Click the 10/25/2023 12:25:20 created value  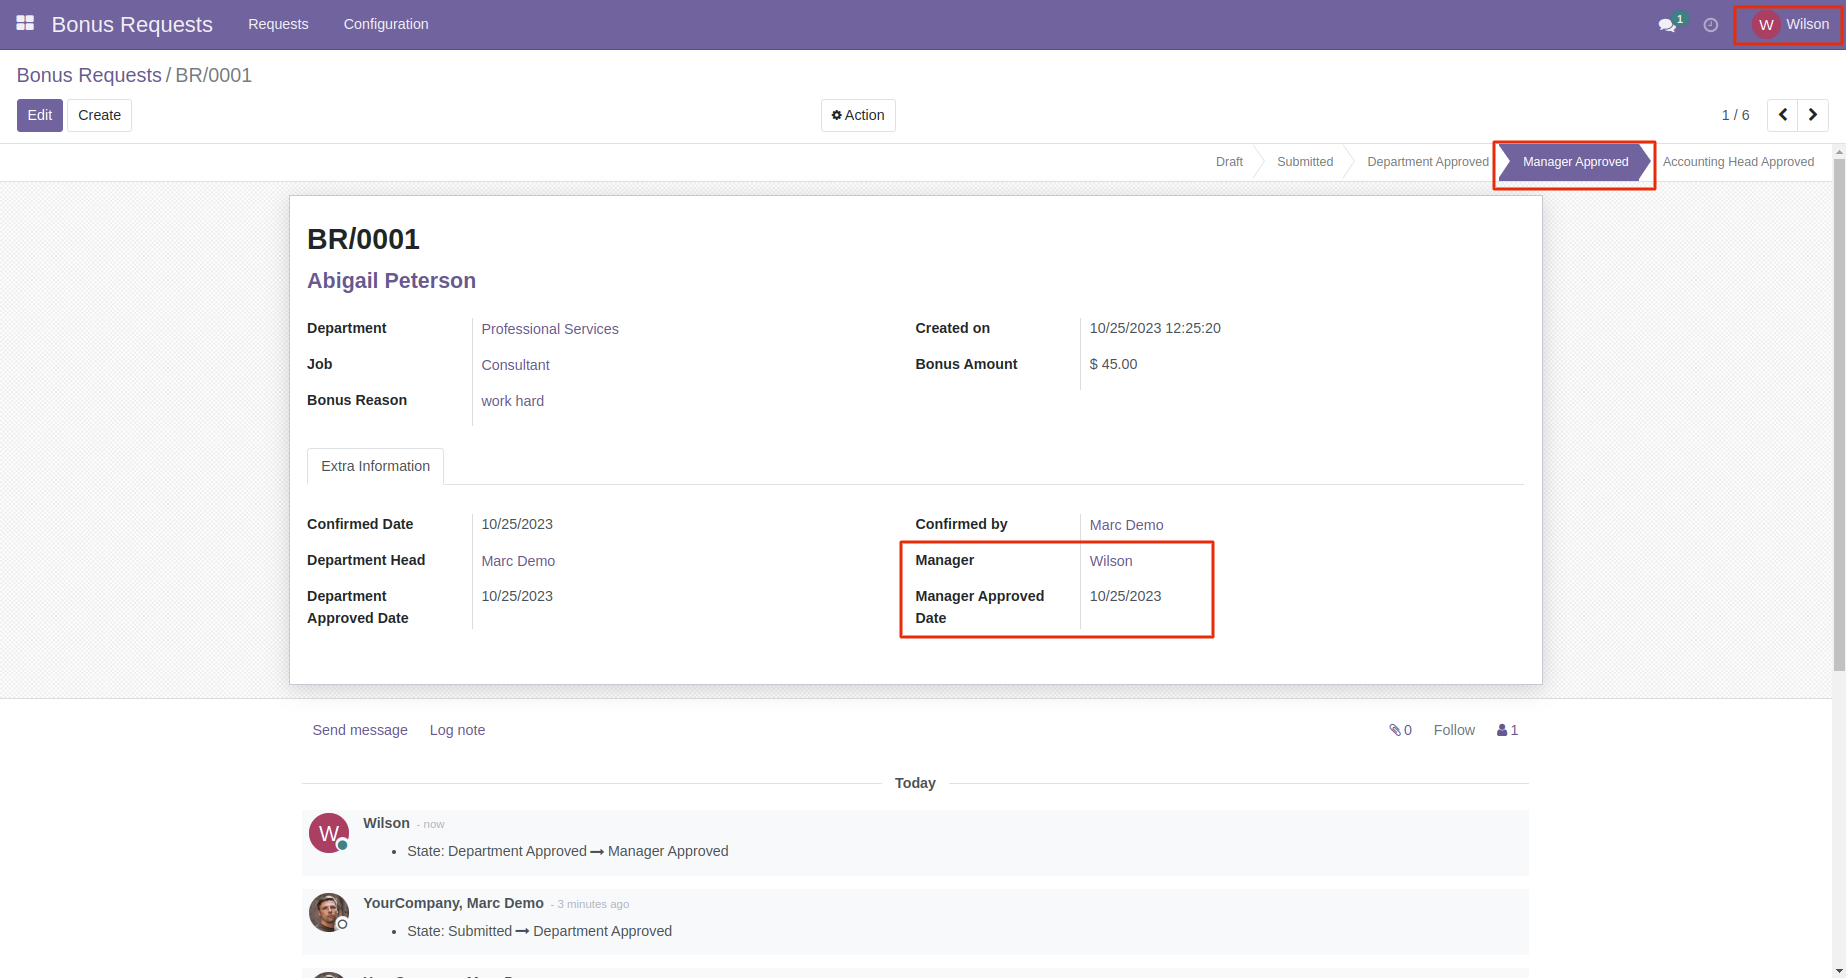(x=1155, y=328)
